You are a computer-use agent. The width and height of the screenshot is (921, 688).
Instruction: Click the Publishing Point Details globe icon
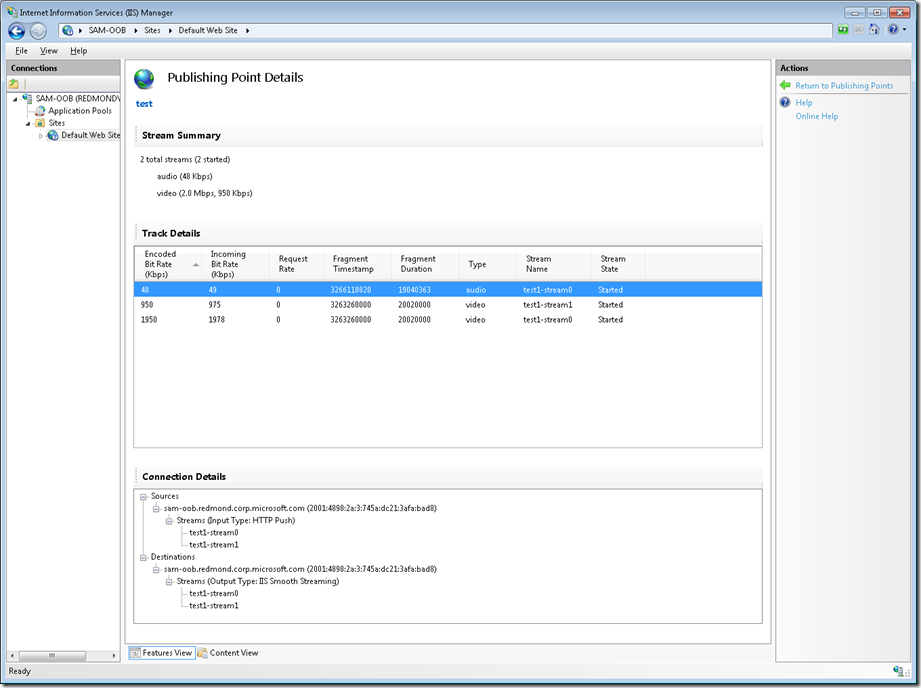point(144,79)
